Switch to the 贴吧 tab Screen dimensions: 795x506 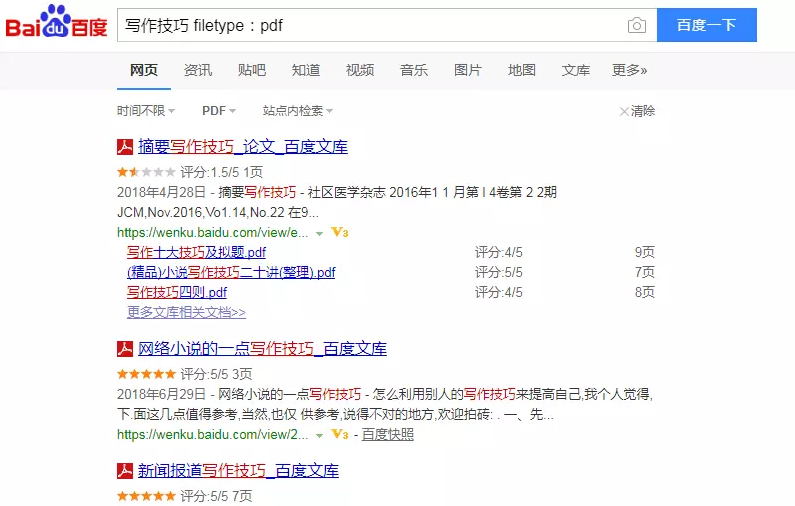tap(252, 70)
